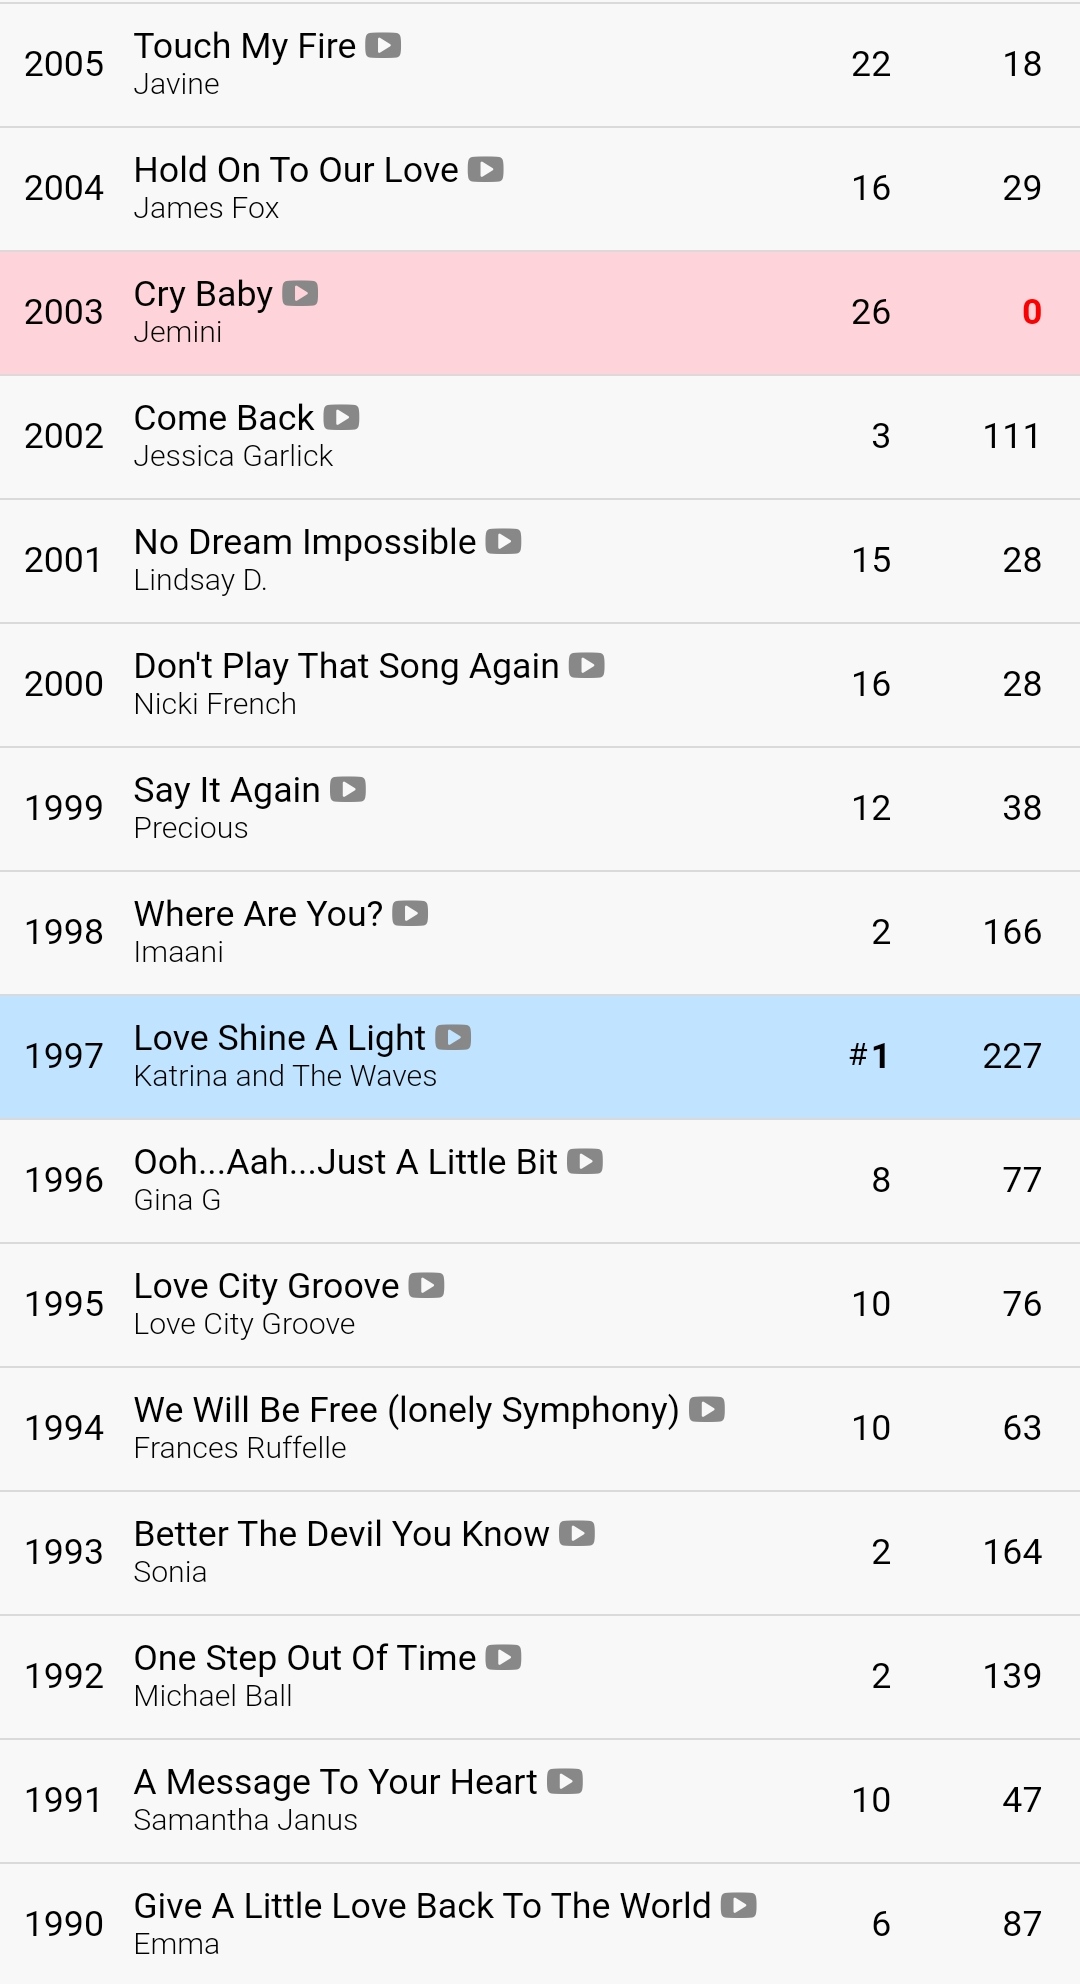Play A Message To Your Heart video
Viewport: 1080px width, 1984px height.
click(x=565, y=1782)
